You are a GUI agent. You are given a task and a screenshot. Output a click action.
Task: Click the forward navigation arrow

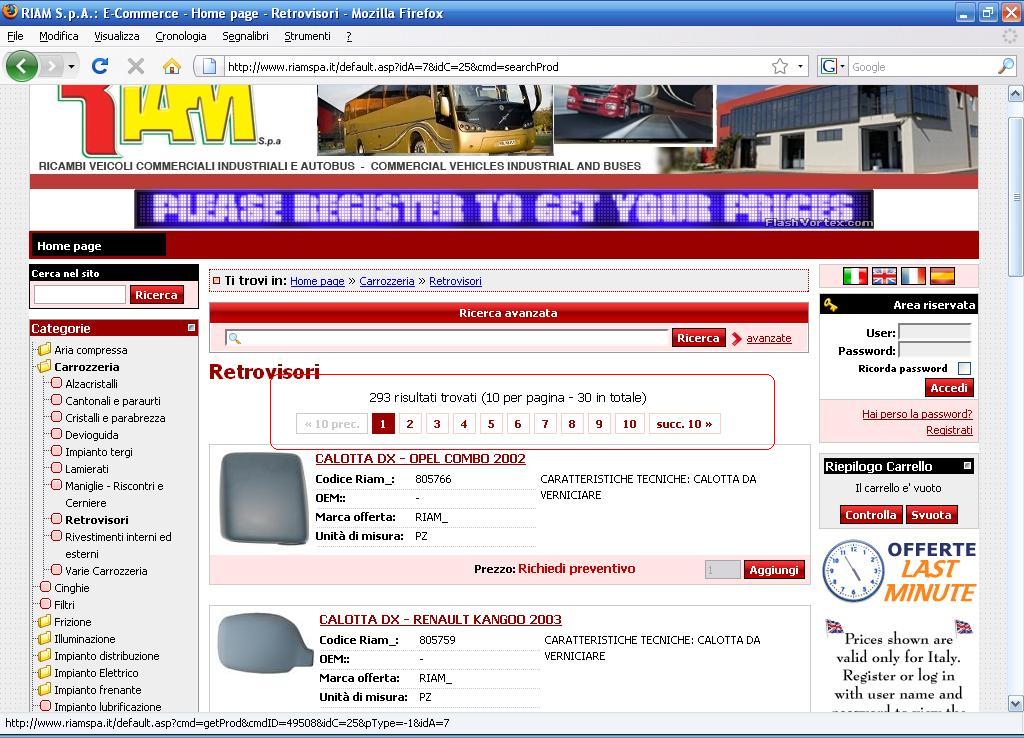coord(52,66)
